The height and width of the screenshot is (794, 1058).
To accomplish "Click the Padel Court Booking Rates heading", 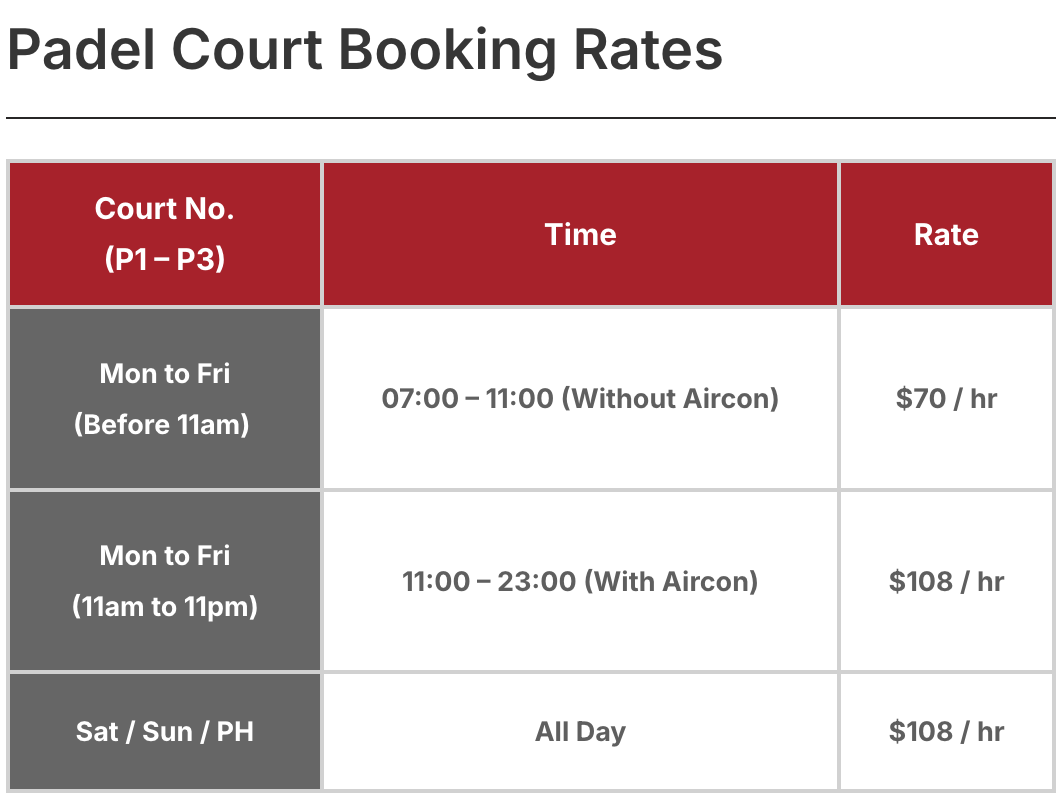I will pyautogui.click(x=365, y=50).
